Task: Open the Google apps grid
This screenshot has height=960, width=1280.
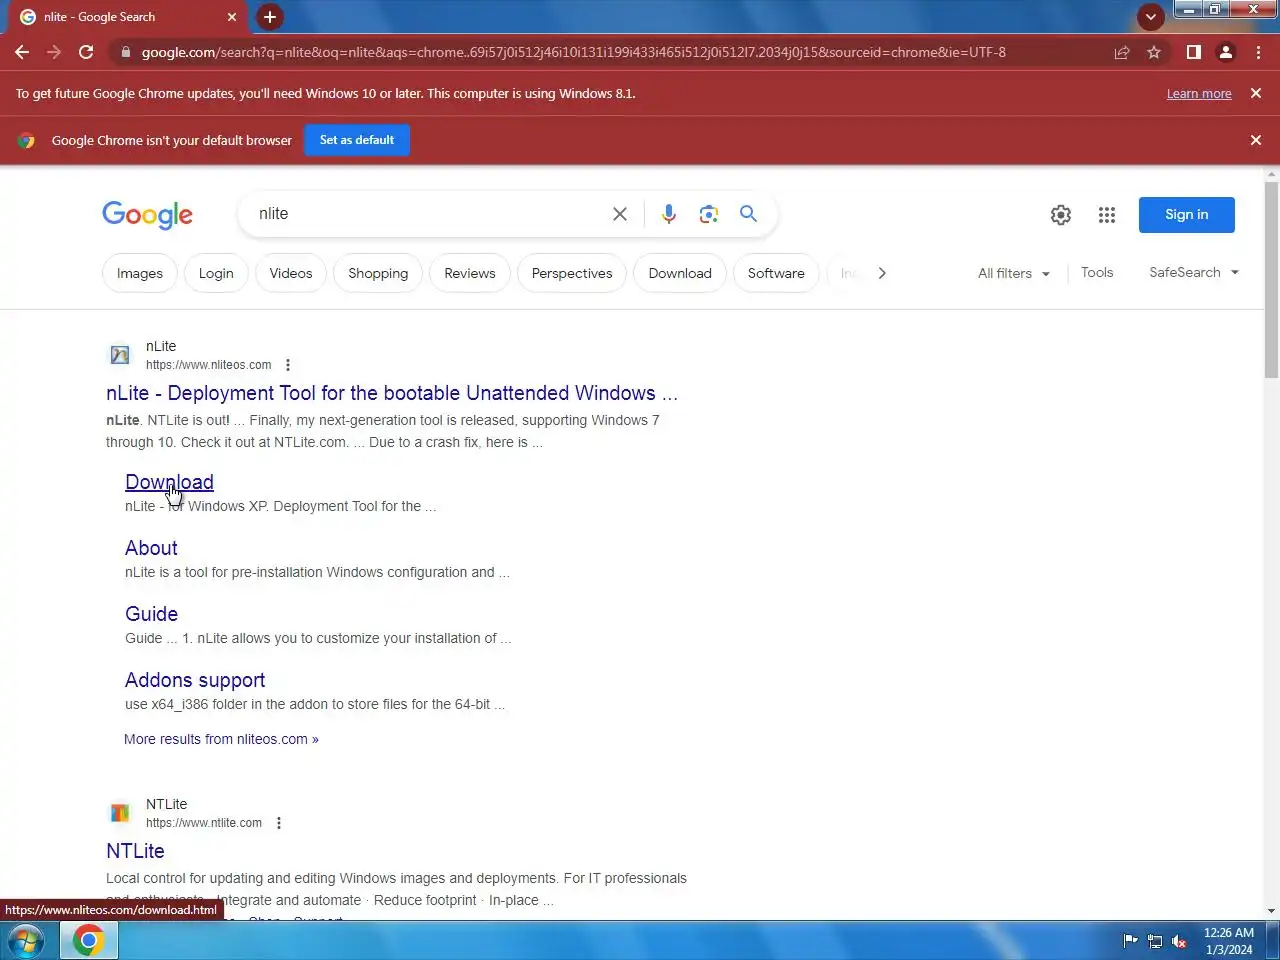Action: click(1107, 215)
